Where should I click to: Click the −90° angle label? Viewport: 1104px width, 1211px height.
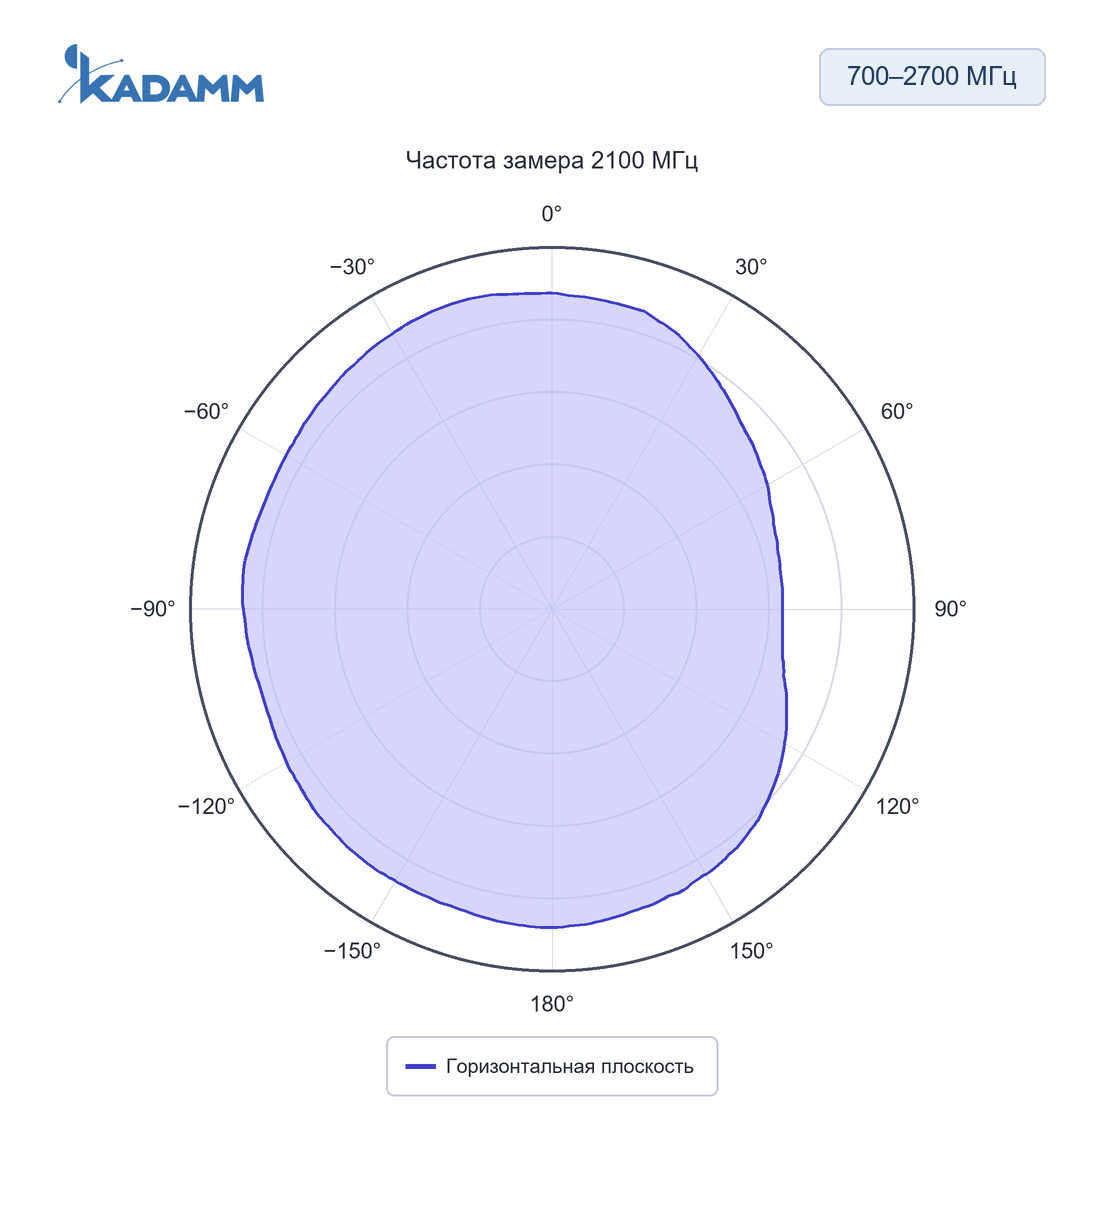(x=153, y=609)
